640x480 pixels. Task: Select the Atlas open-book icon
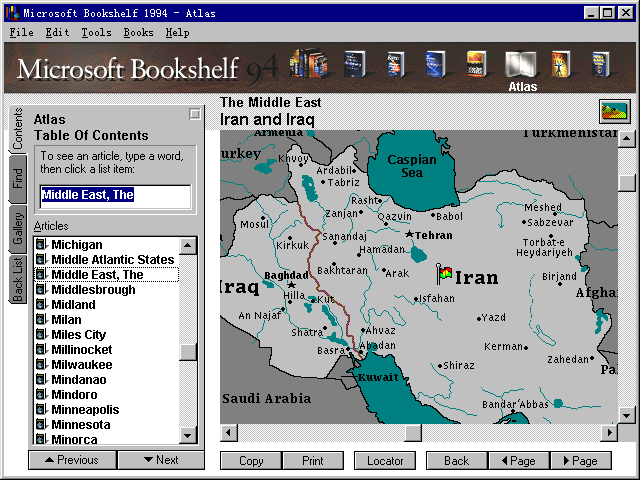[x=520, y=64]
